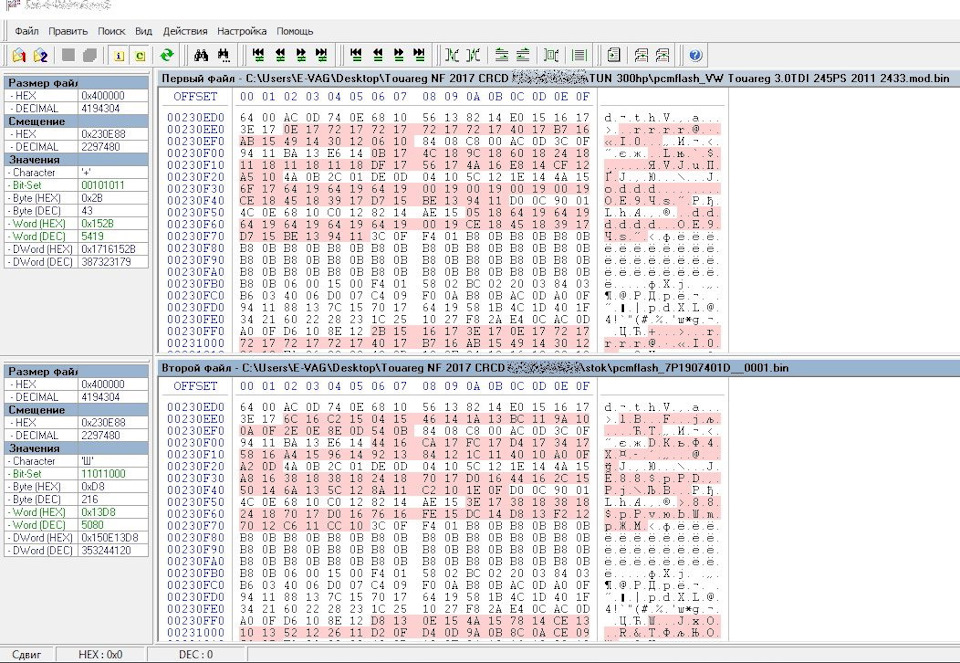Open first file with the folder-1 icon

(19, 55)
